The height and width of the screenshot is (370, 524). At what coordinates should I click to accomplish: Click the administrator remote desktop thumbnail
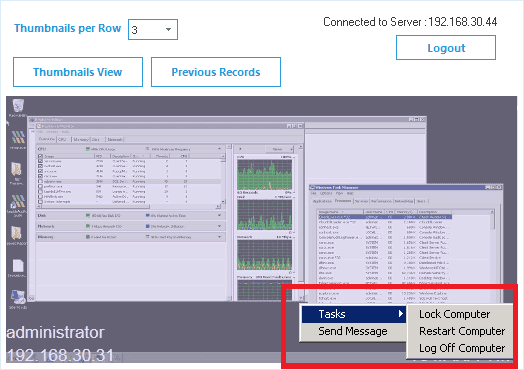click(261, 229)
